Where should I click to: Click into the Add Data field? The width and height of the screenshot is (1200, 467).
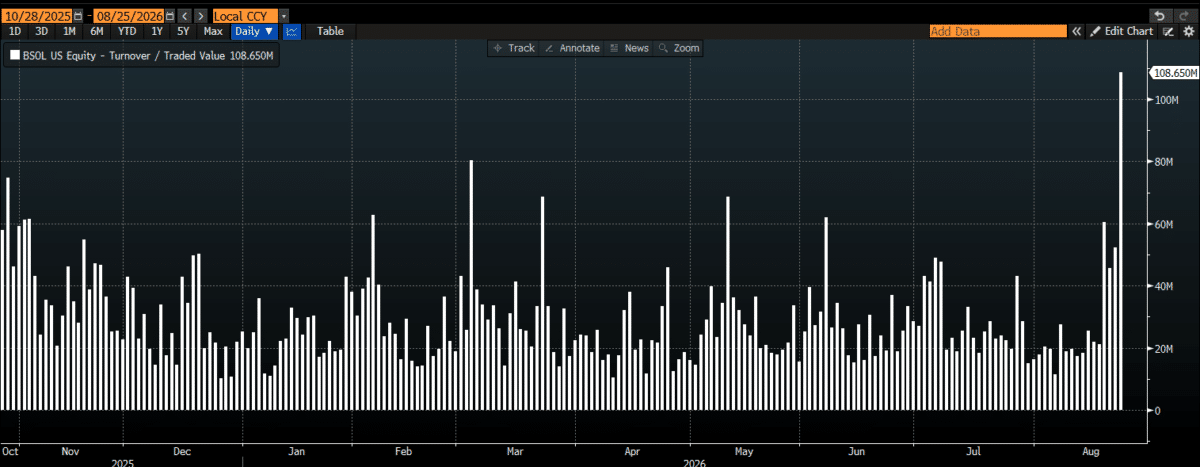(x=998, y=32)
